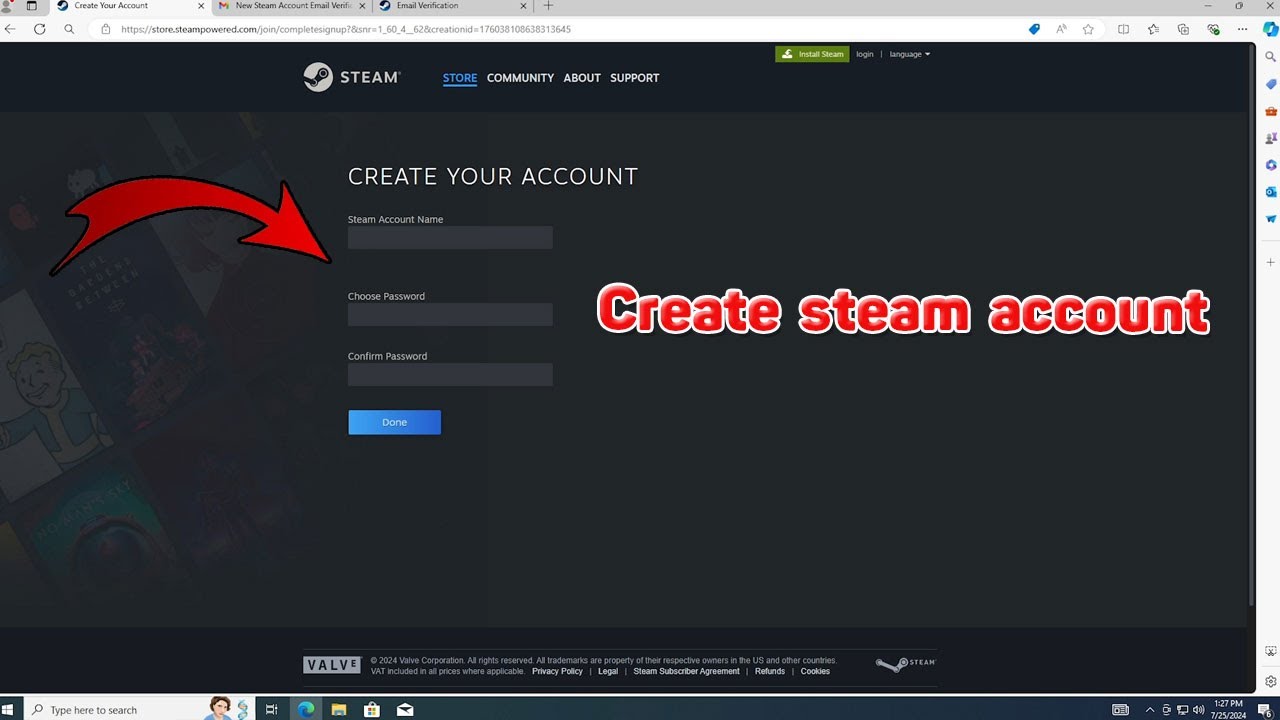Open the language dropdown
The height and width of the screenshot is (720, 1280).
pyautogui.click(x=908, y=54)
